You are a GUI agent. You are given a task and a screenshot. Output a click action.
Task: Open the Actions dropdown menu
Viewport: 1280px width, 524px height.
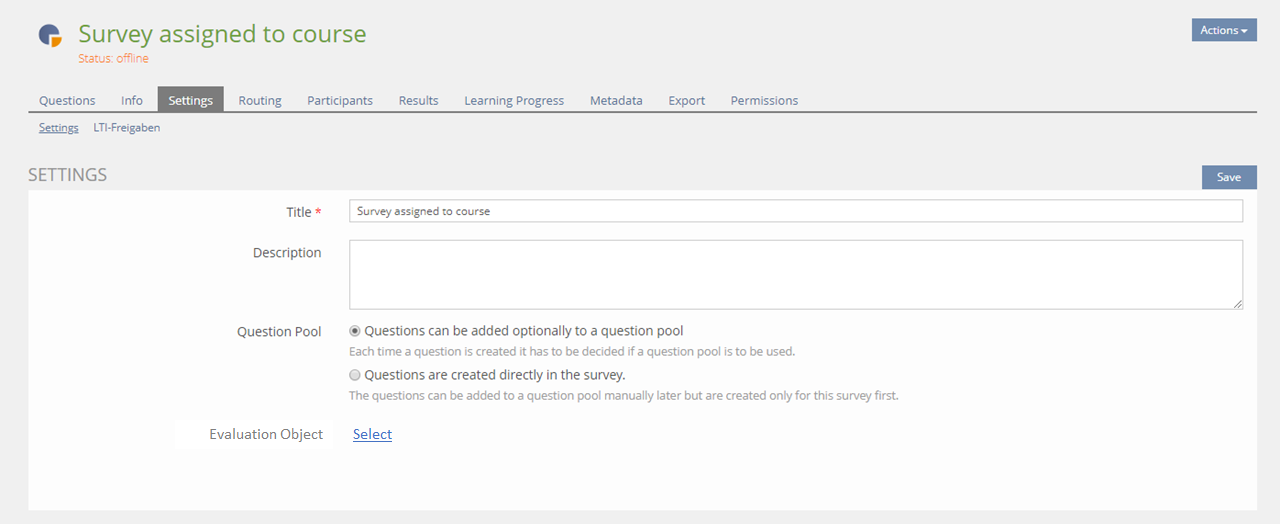1223,30
